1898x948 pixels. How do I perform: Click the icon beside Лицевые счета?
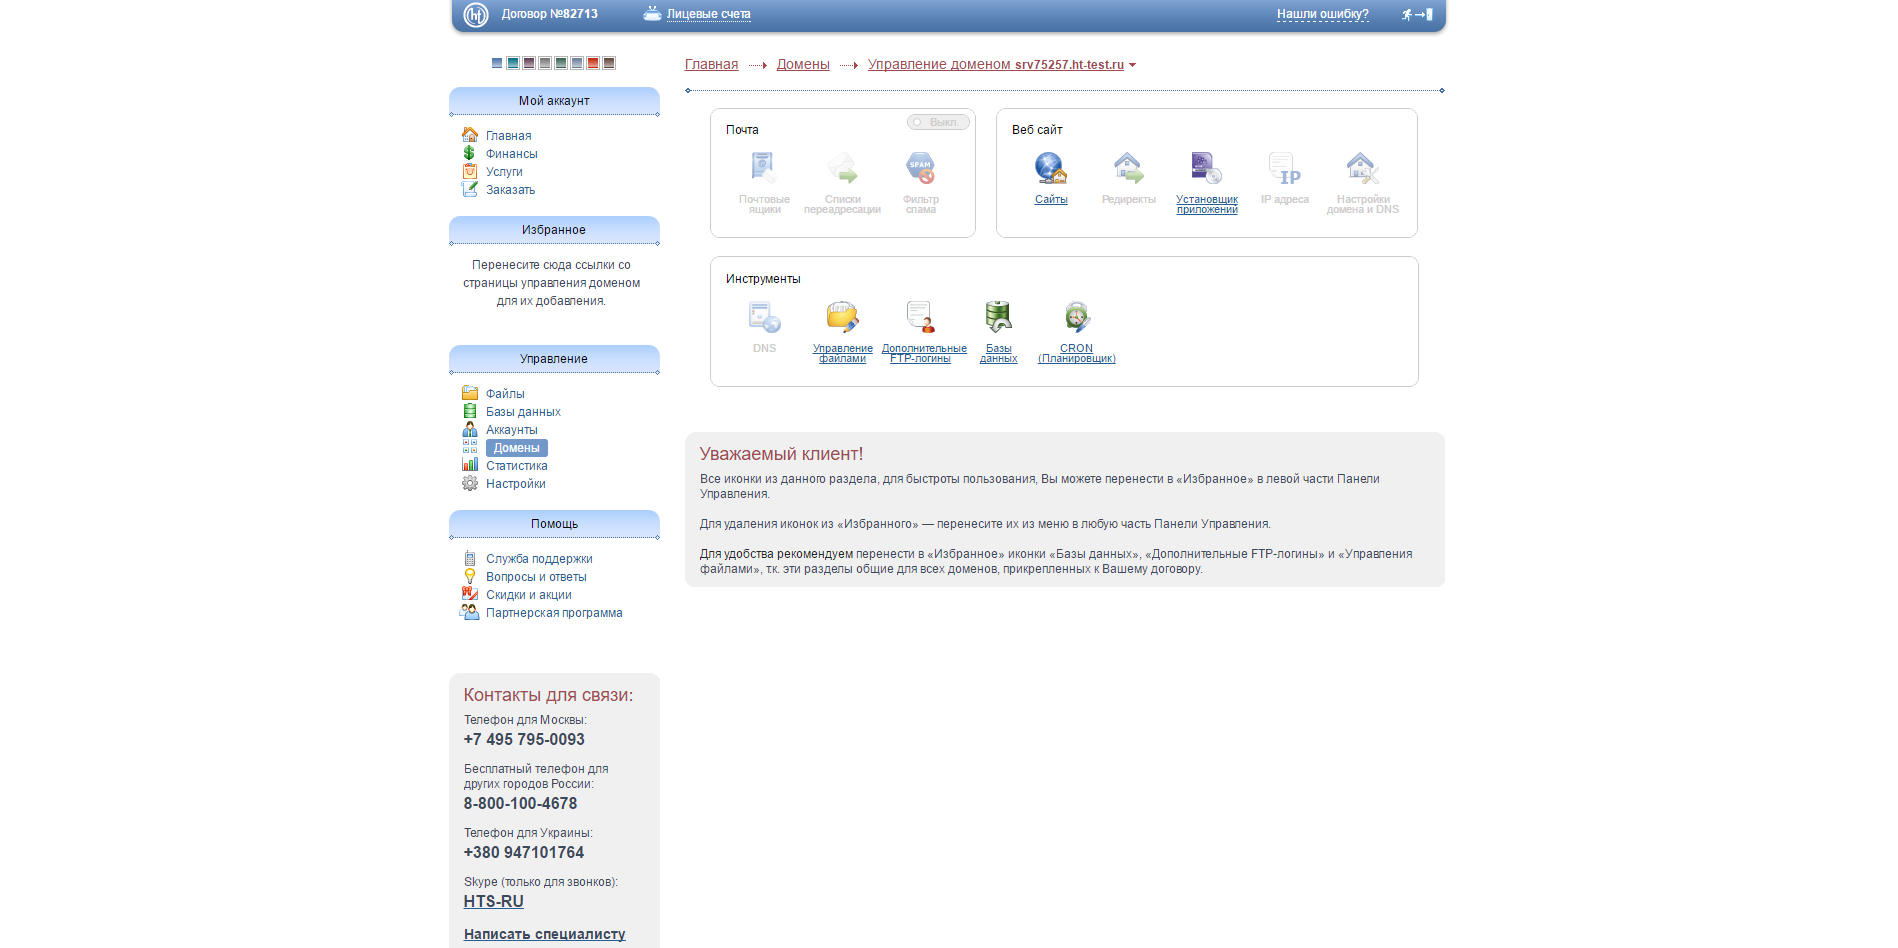point(652,14)
